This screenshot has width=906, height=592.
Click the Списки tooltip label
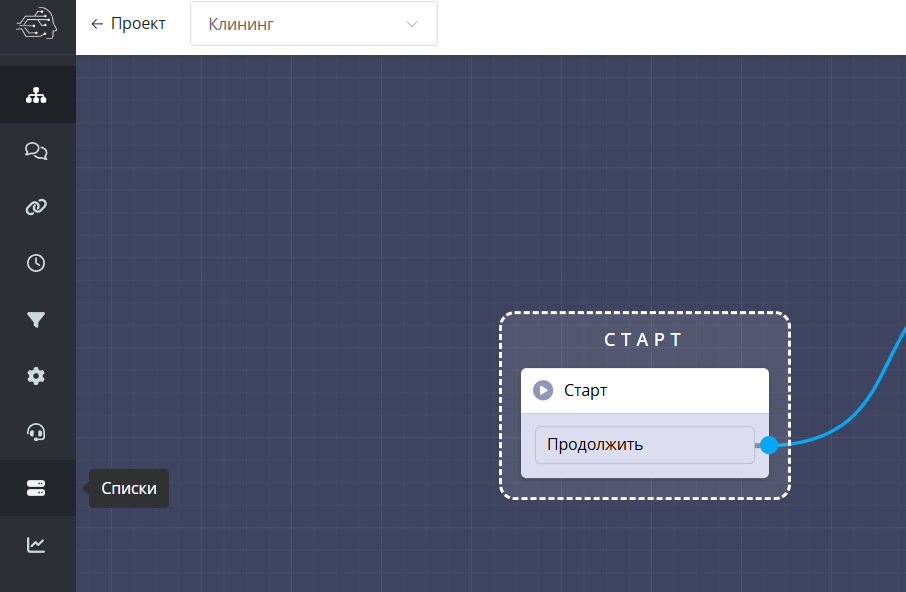(129, 489)
